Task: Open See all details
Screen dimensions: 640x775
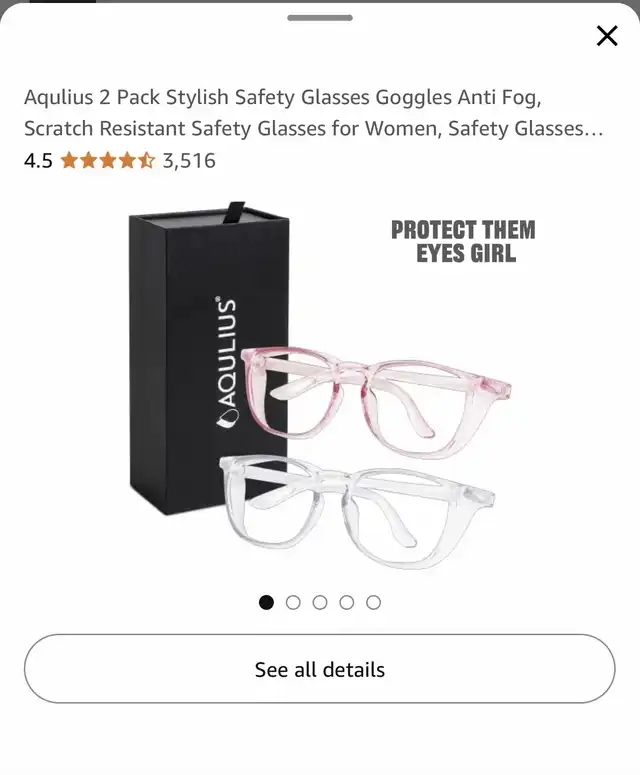Action: (x=320, y=669)
